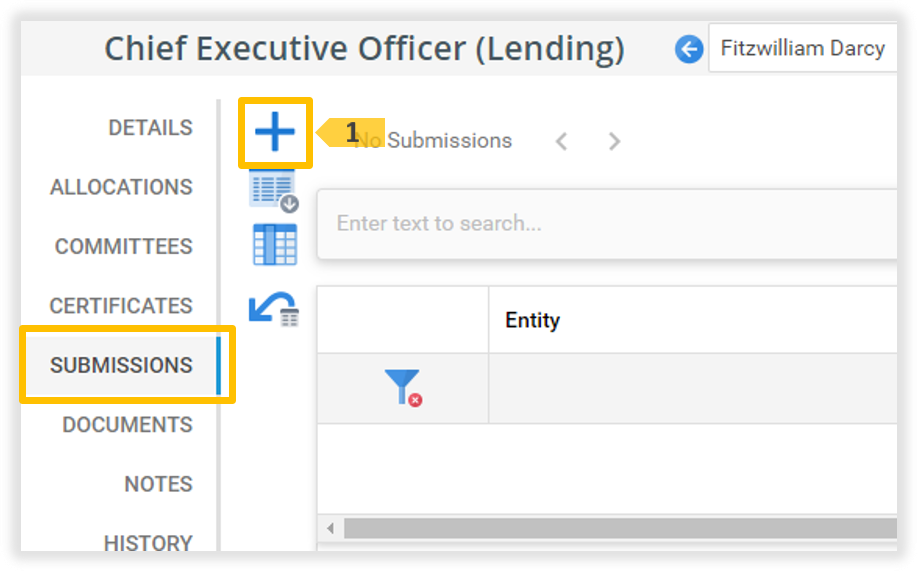Click the blue back arrow circle icon

(x=688, y=48)
